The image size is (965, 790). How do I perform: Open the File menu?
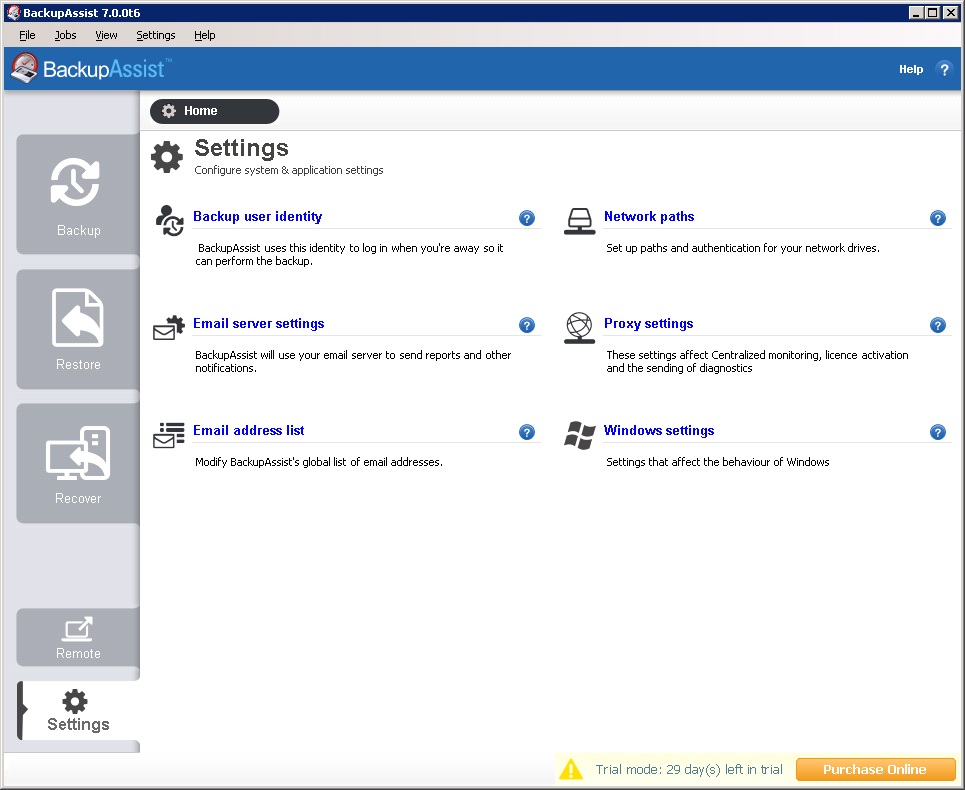click(27, 35)
